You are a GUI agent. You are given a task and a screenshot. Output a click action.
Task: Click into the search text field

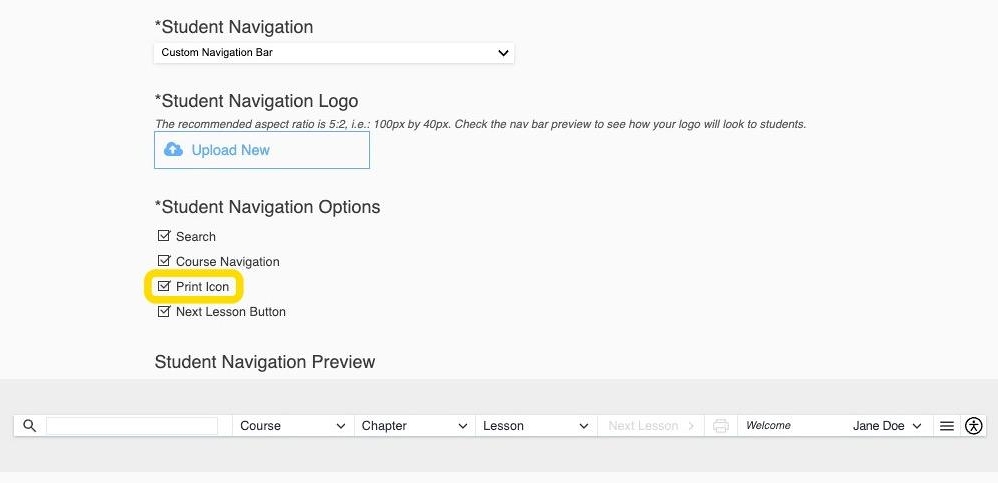tap(131, 426)
